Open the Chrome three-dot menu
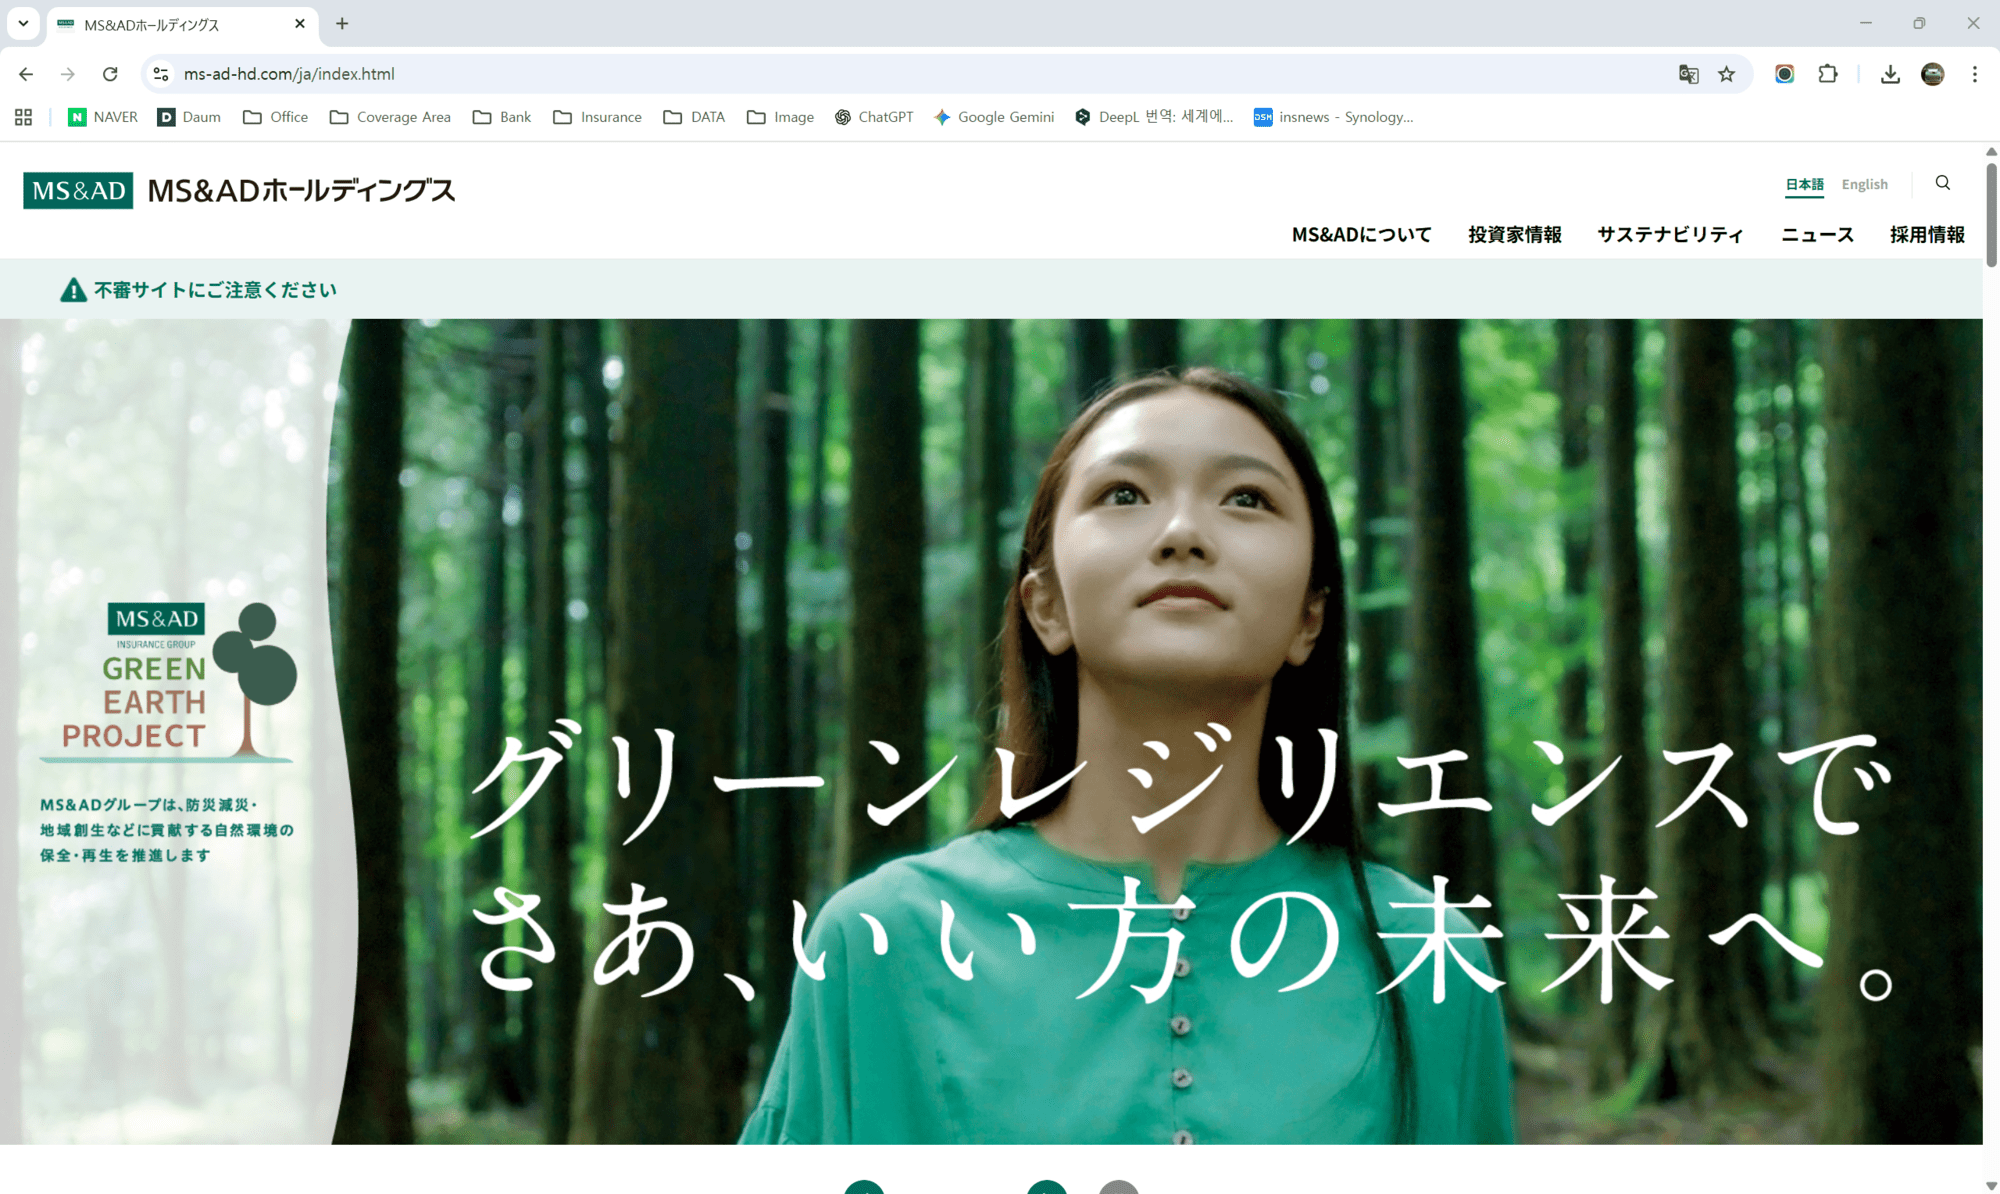This screenshot has height=1194, width=2000. pyautogui.click(x=1974, y=74)
